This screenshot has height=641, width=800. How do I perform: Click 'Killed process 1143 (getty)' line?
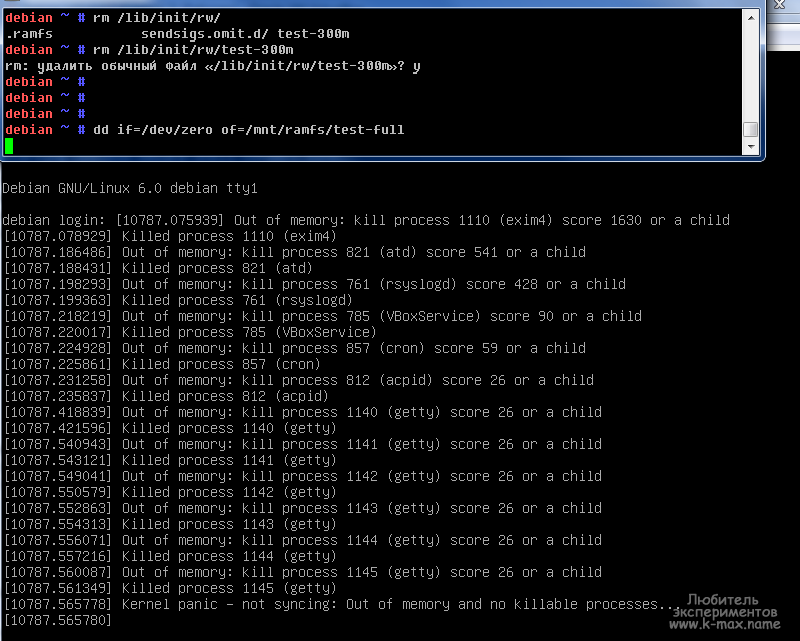coord(170,524)
